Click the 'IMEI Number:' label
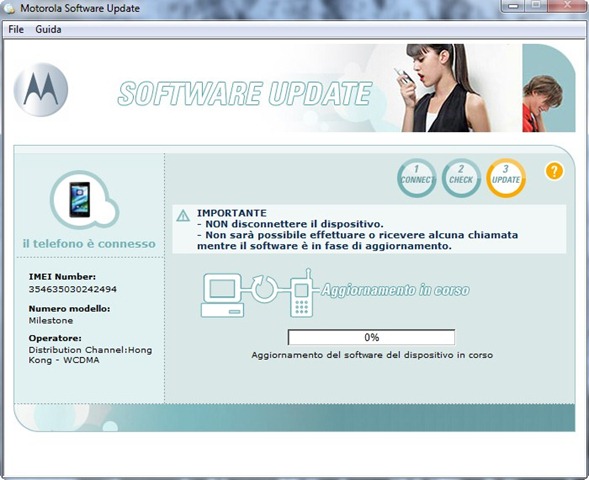 (x=62, y=277)
